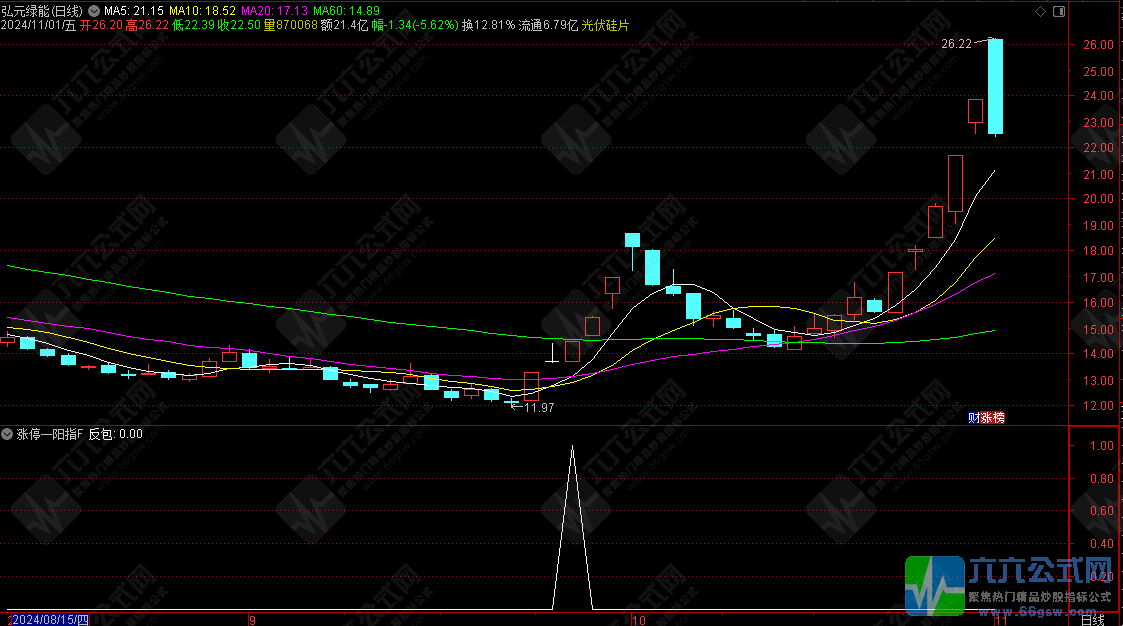The image size is (1123, 626).
Task: Select the 日线 period label at bottom-right
Action: 1094,620
